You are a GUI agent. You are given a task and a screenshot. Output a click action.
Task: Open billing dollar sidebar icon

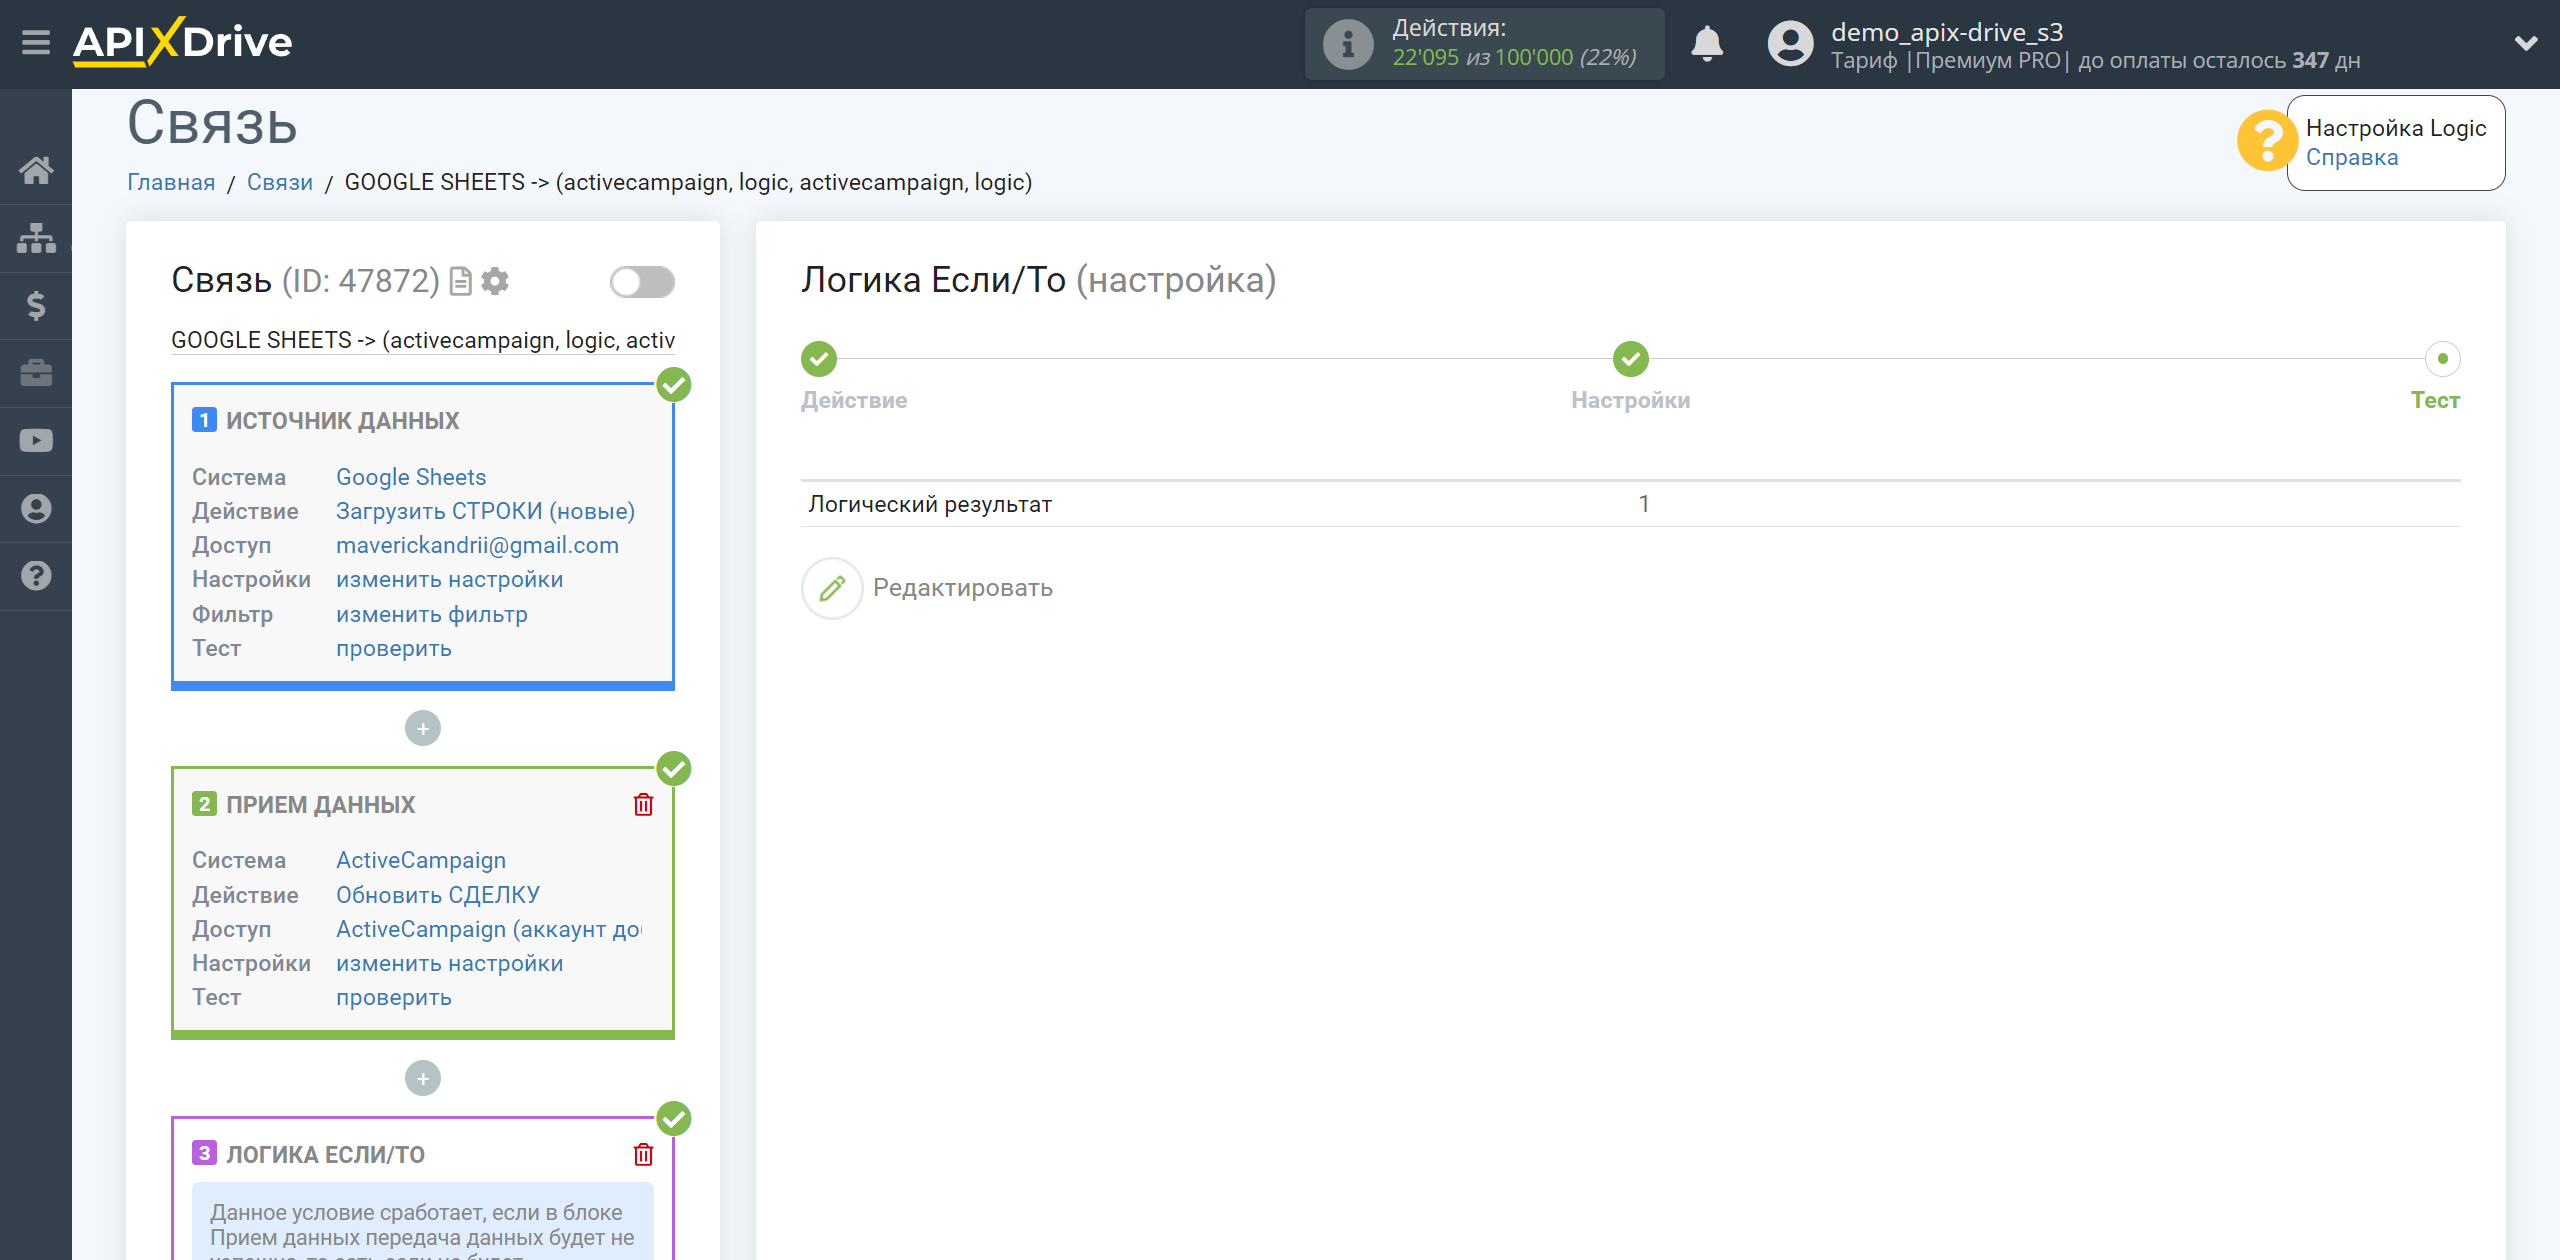coord(36,305)
